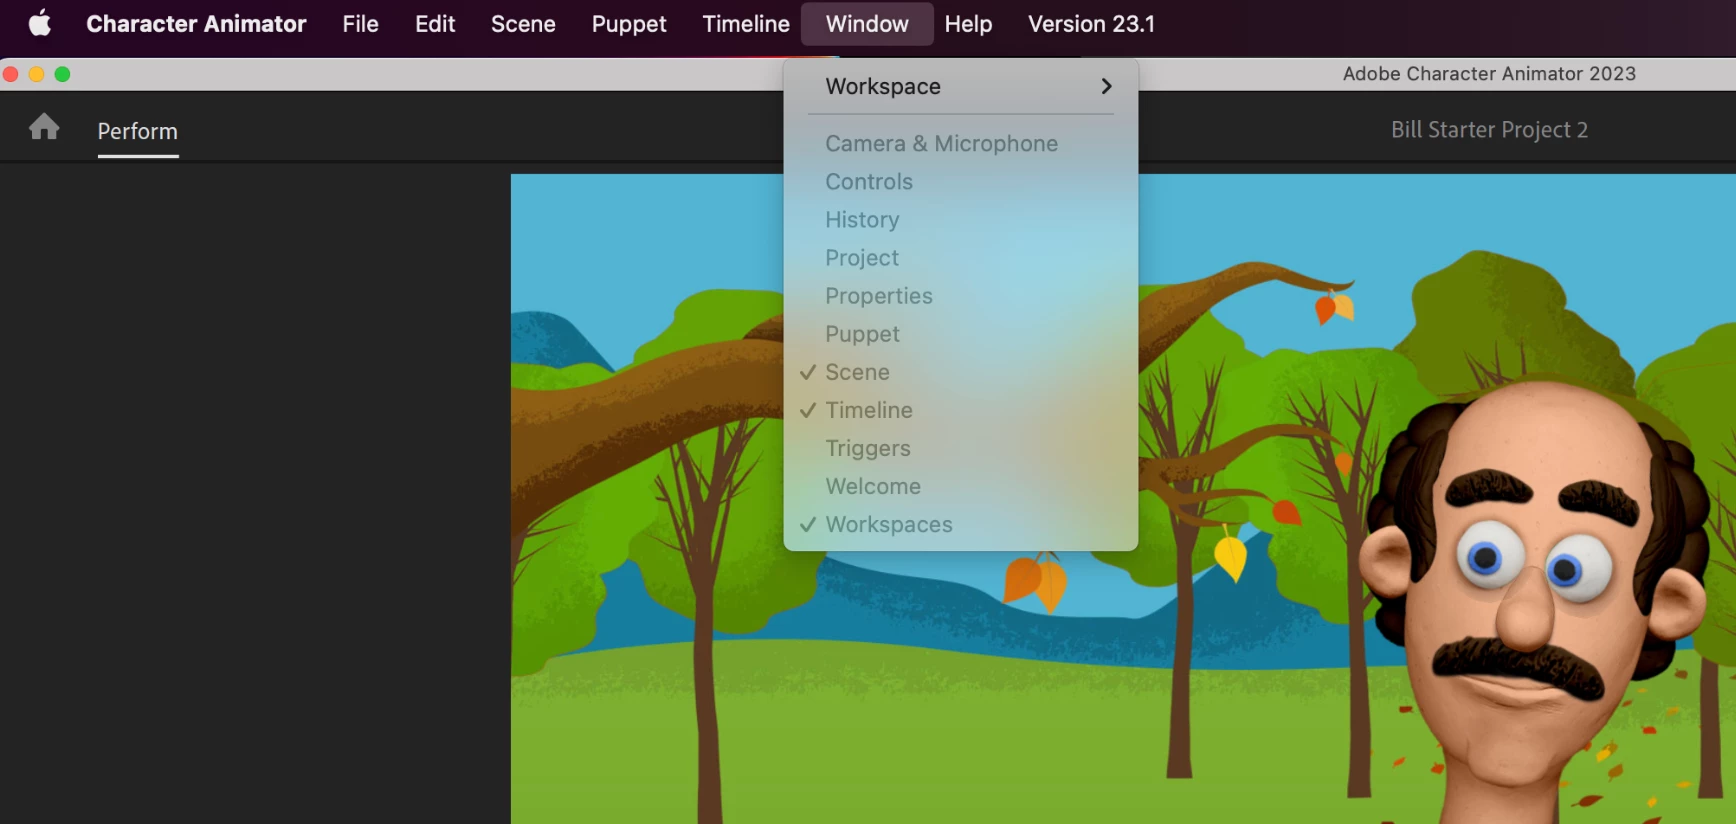Show the Puppet panel from Window menu
The height and width of the screenshot is (824, 1736).
(x=961, y=333)
